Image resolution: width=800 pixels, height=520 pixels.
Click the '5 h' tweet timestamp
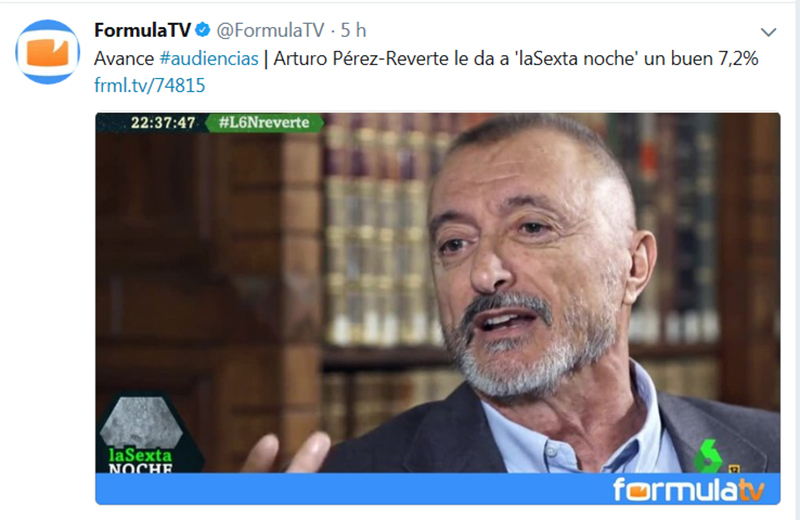[354, 31]
